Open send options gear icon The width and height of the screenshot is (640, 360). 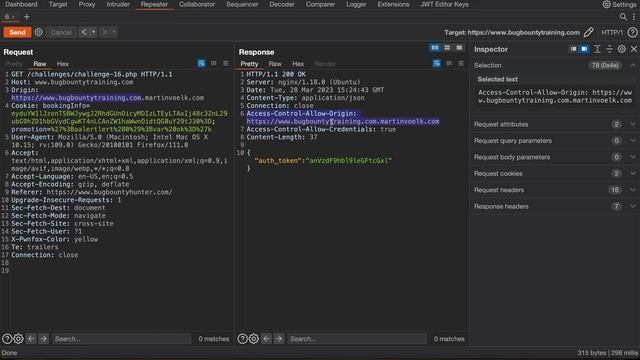tap(38, 32)
